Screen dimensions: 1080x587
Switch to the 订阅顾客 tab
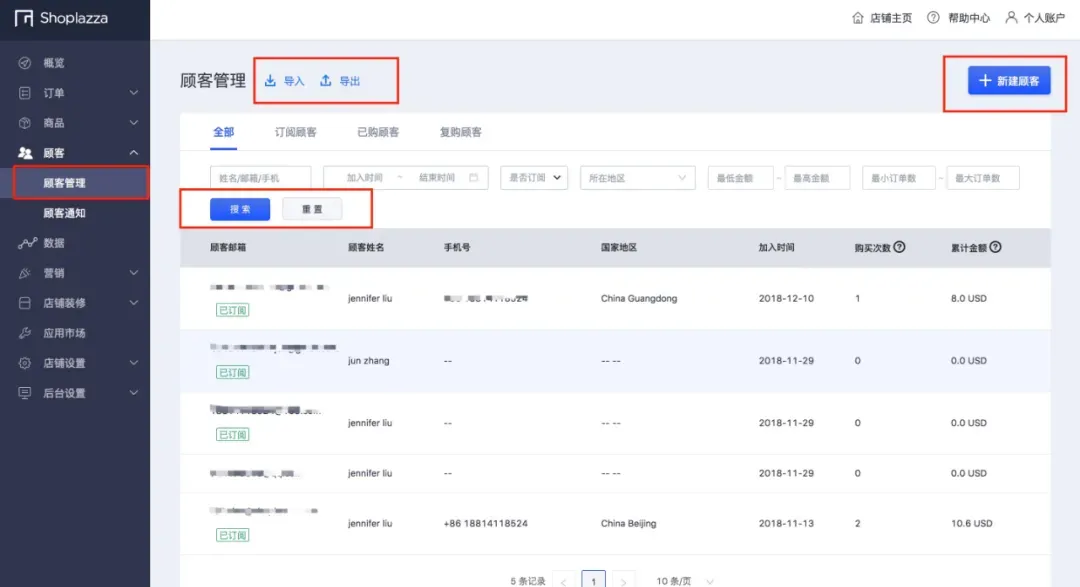[x=295, y=132]
